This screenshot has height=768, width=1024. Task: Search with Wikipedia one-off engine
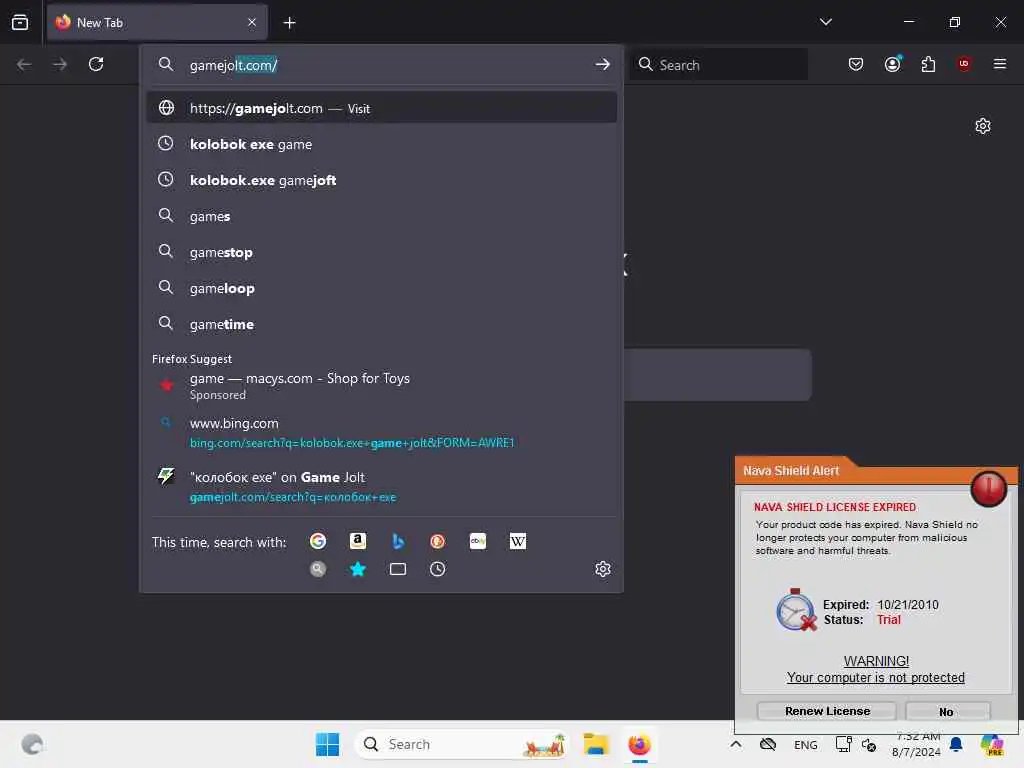[517, 541]
